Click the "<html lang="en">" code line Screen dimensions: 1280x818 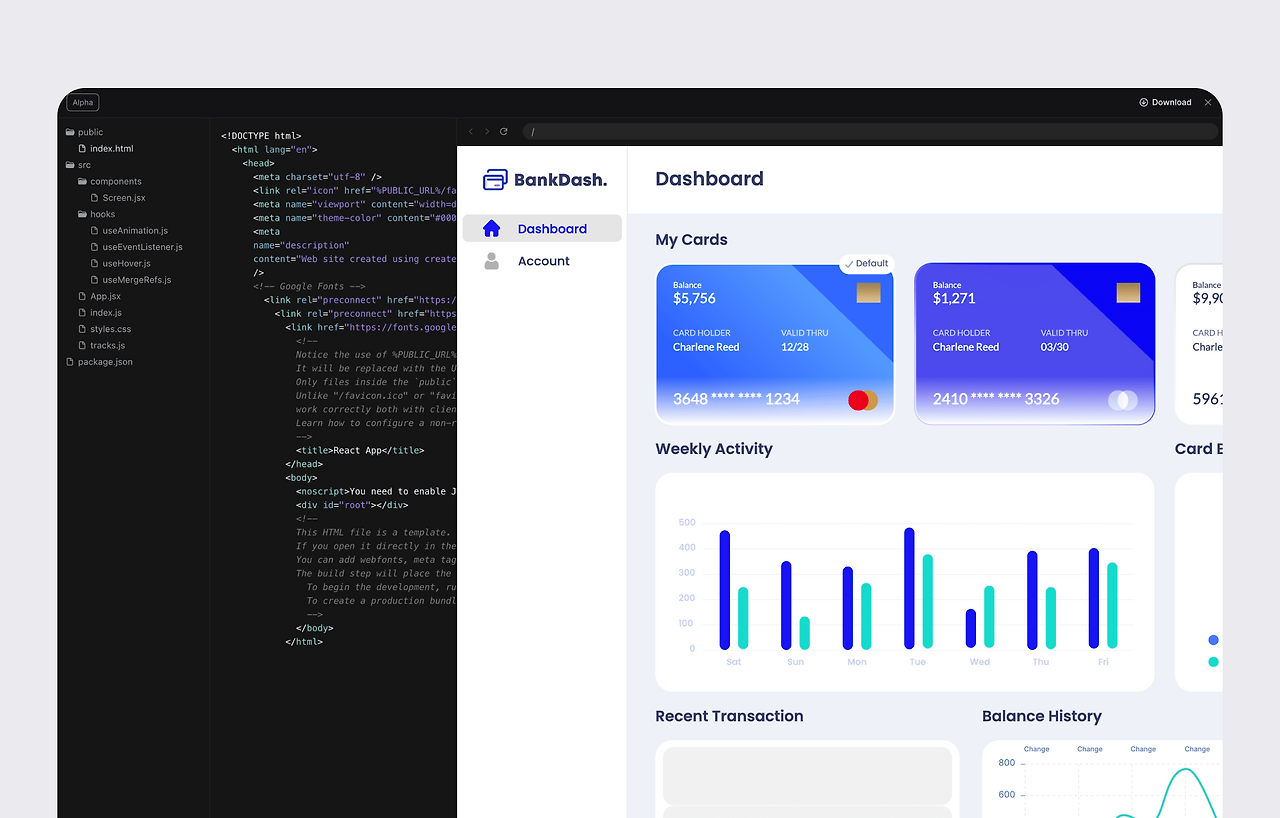(x=275, y=149)
